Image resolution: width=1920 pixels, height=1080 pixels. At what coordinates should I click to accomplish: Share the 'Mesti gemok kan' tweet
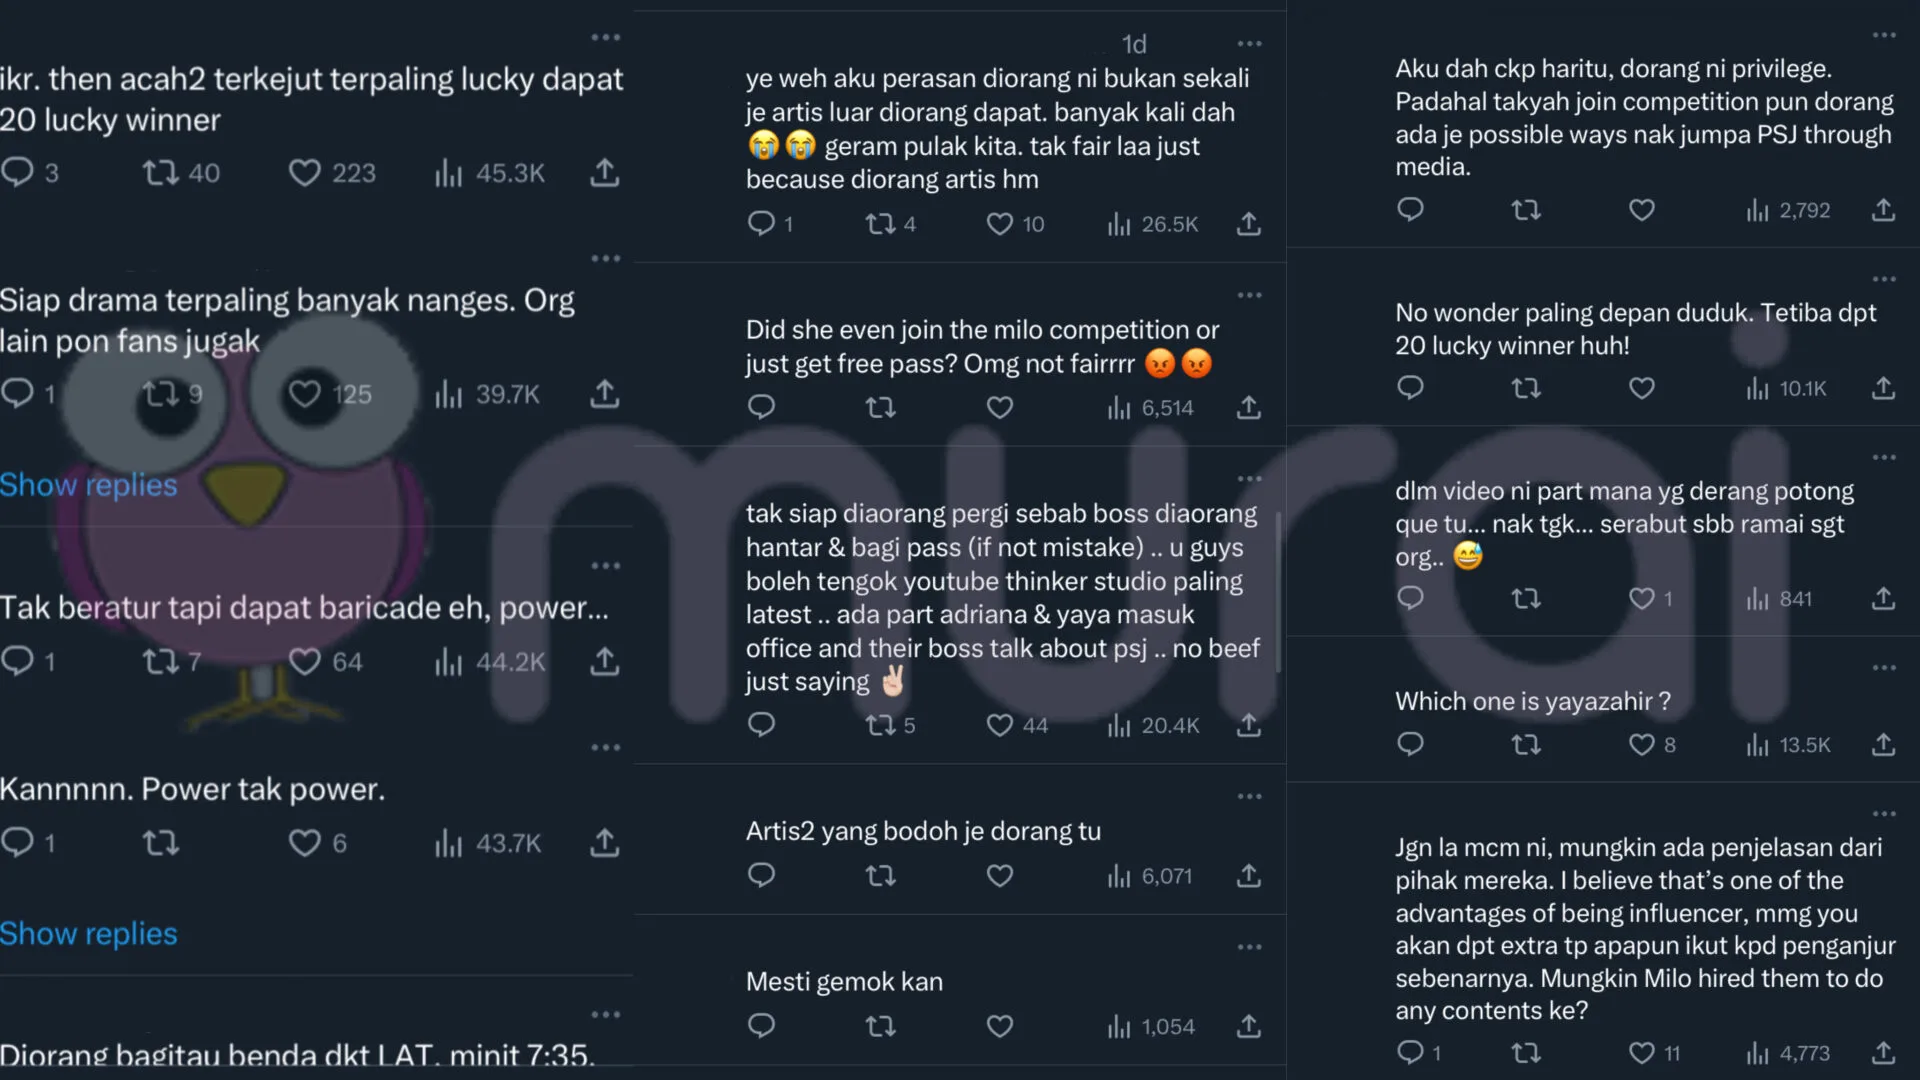coord(1248,1026)
